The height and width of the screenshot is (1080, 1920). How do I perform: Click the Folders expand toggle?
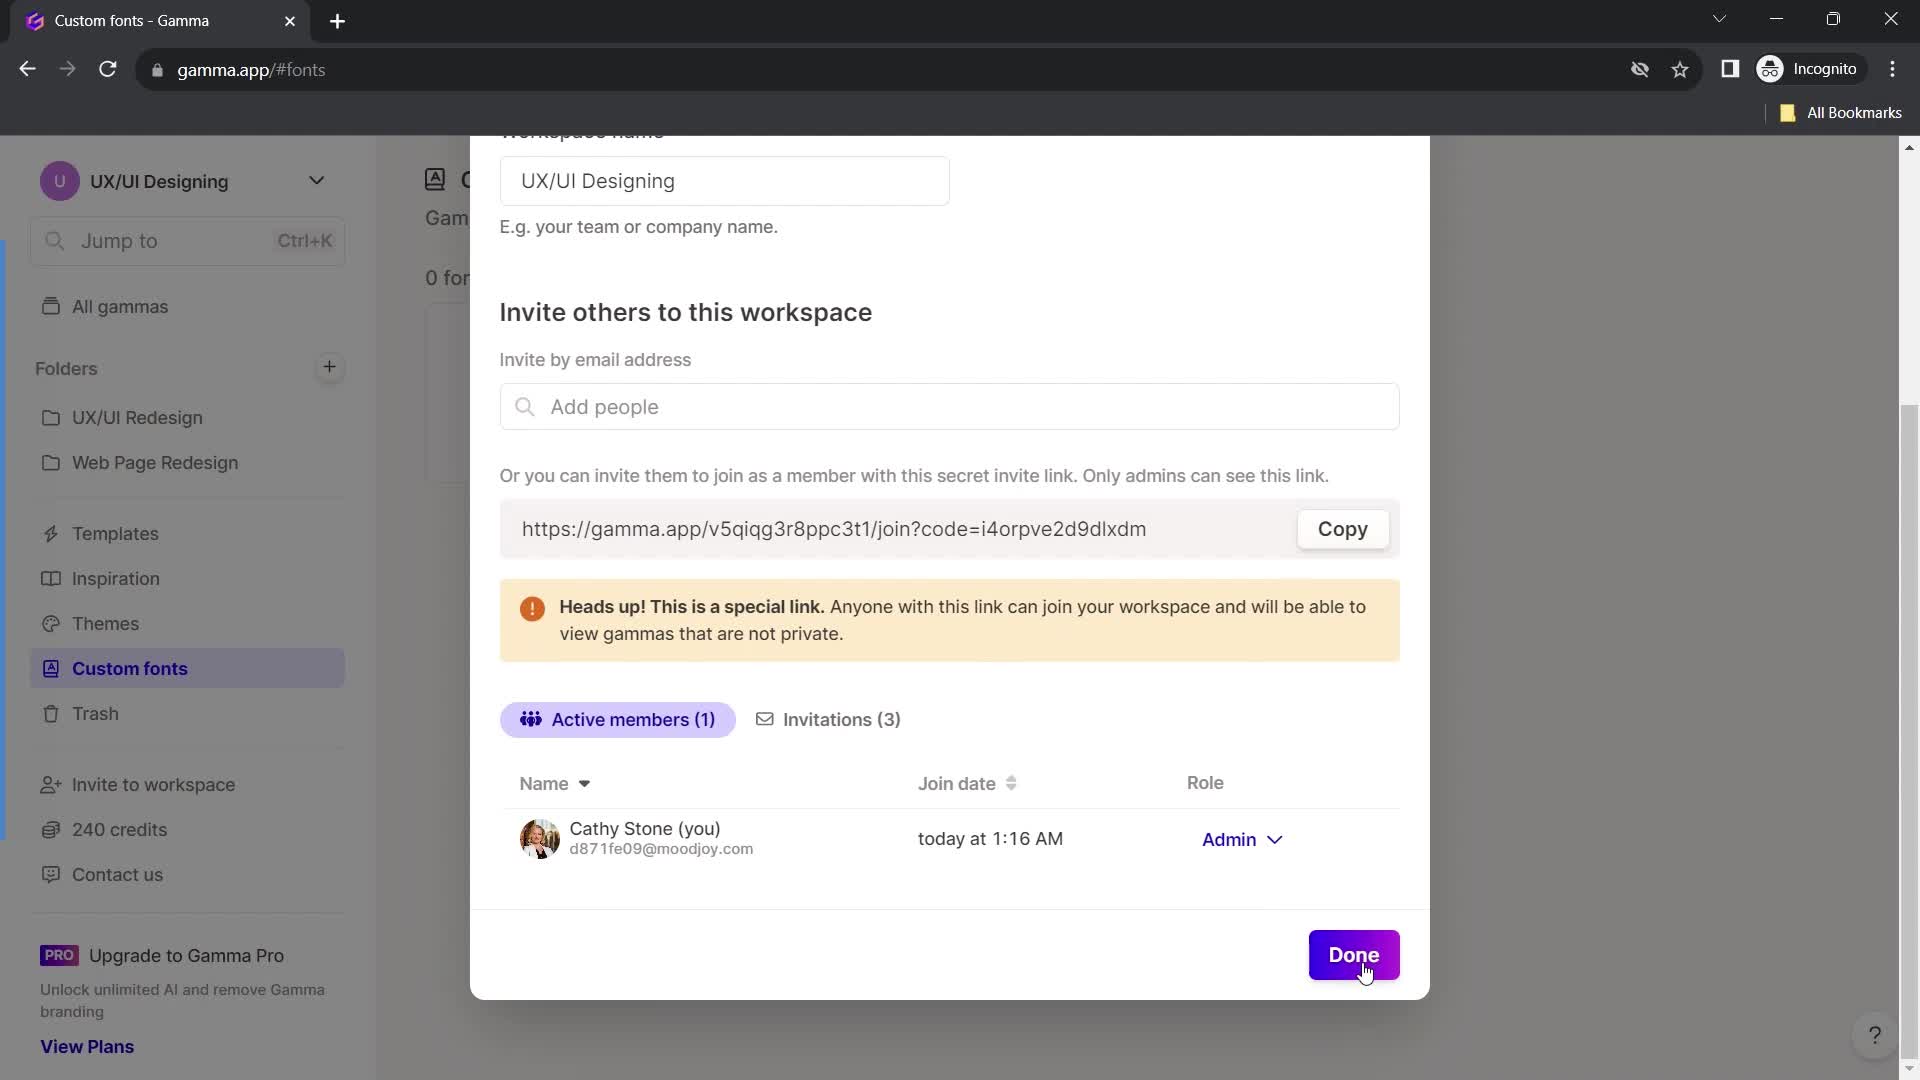(66, 369)
